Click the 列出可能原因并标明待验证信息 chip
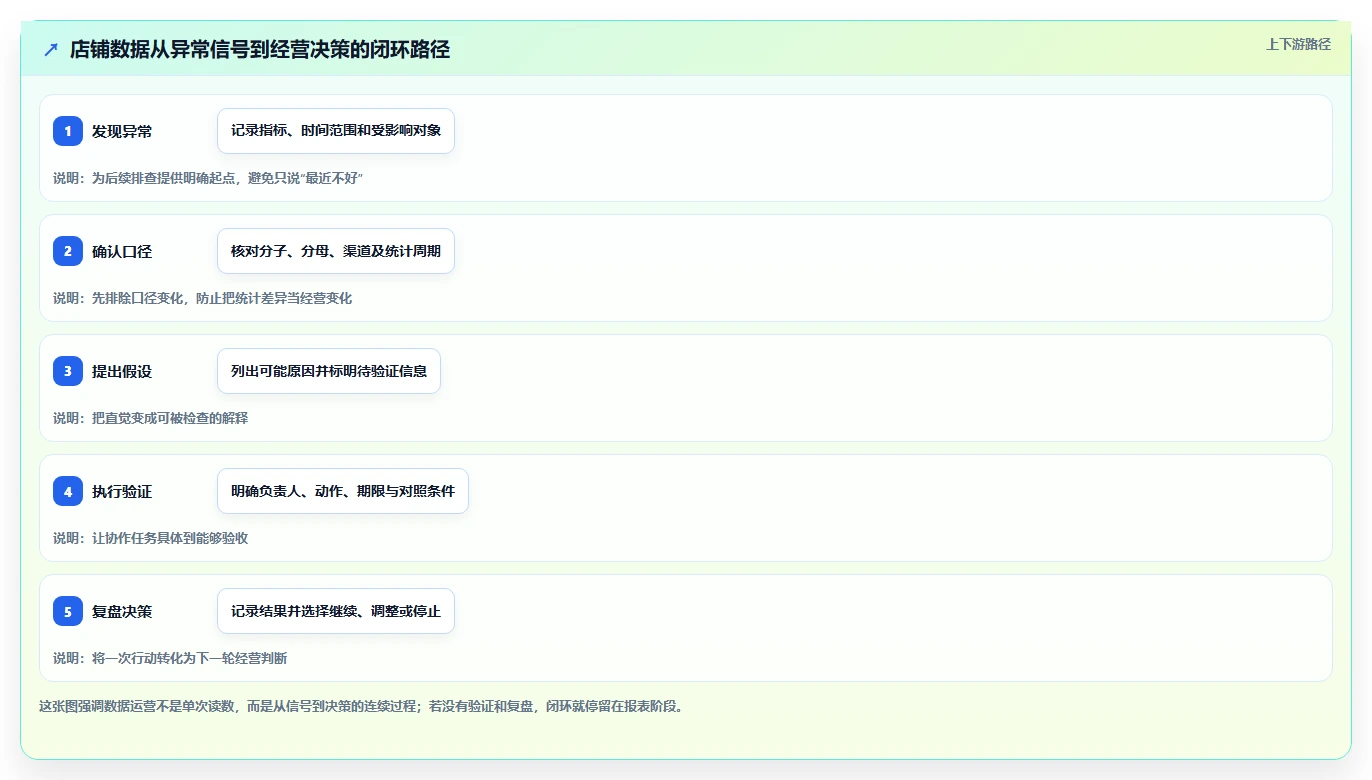1372x780 pixels. click(329, 371)
